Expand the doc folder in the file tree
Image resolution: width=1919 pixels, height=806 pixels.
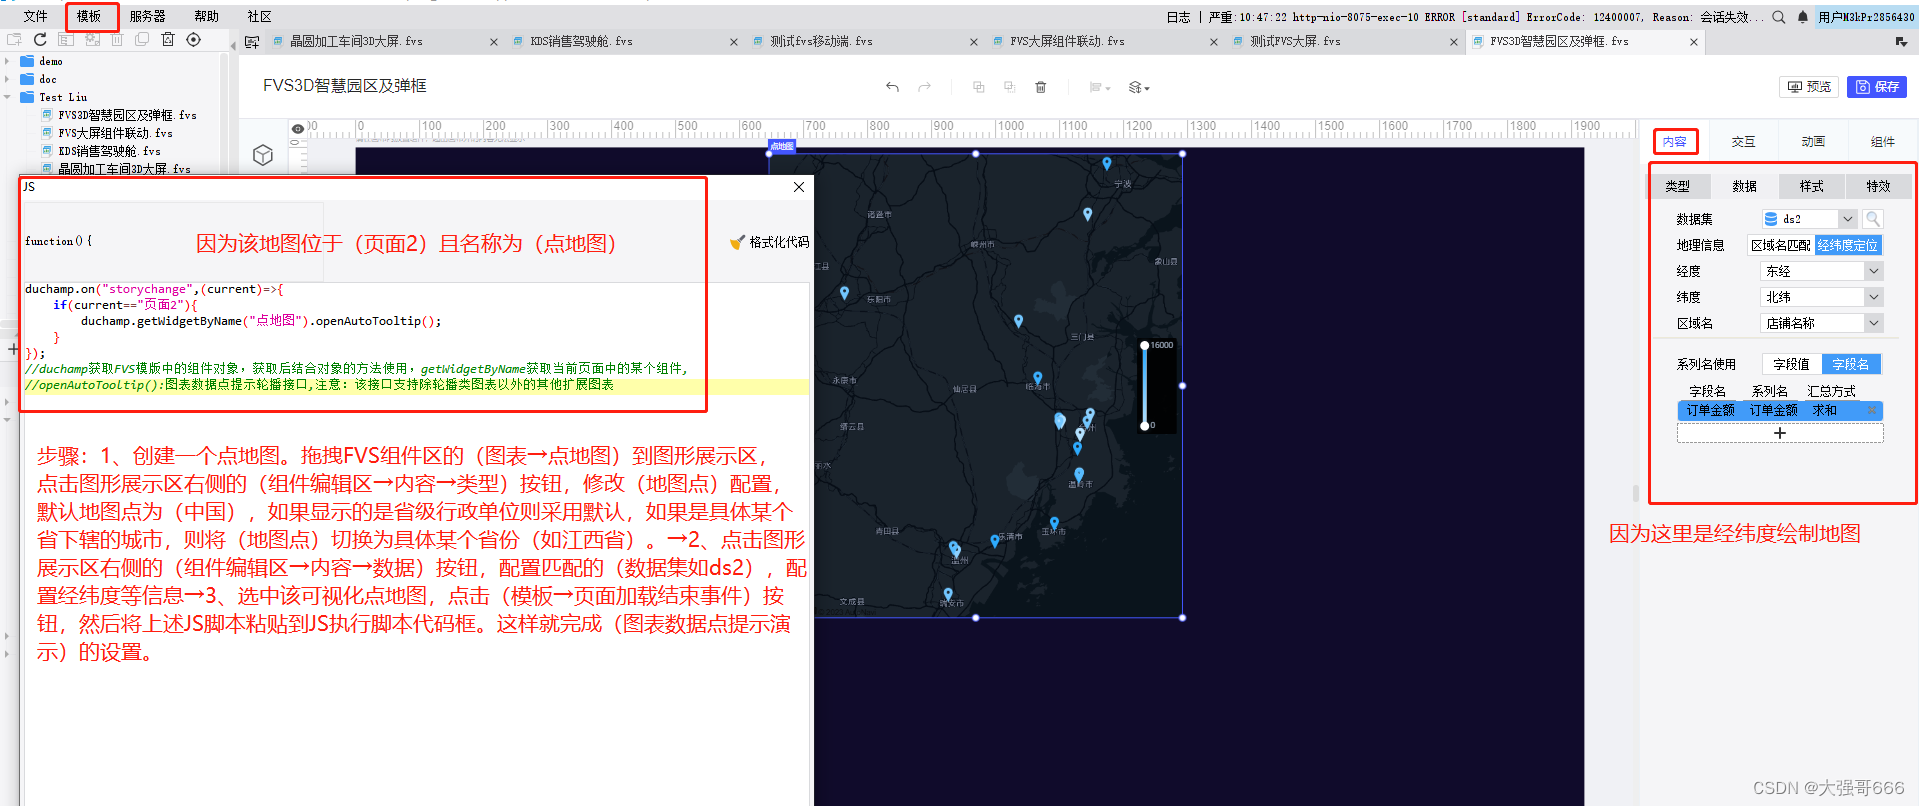[7, 79]
